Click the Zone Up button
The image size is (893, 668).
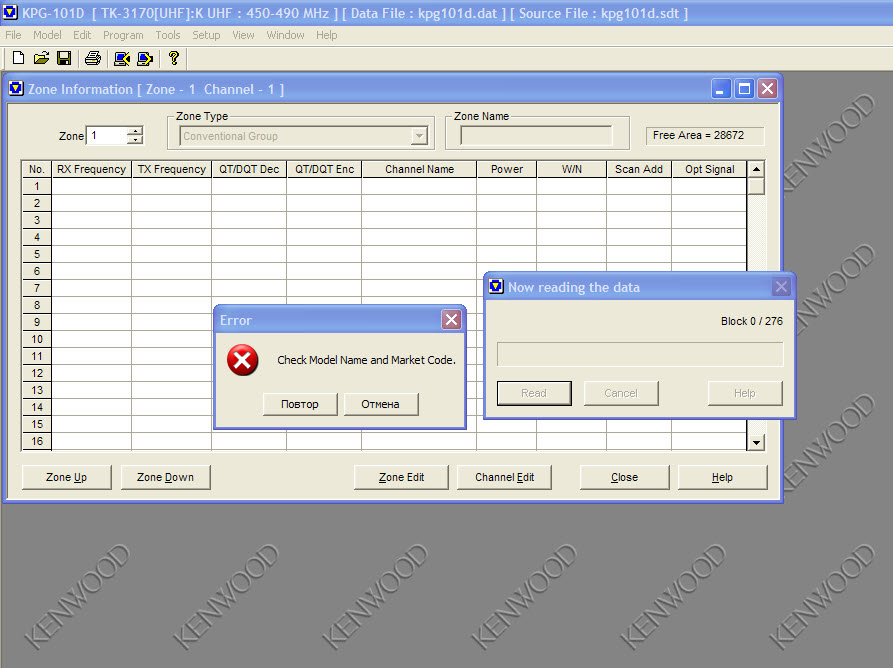coord(67,477)
